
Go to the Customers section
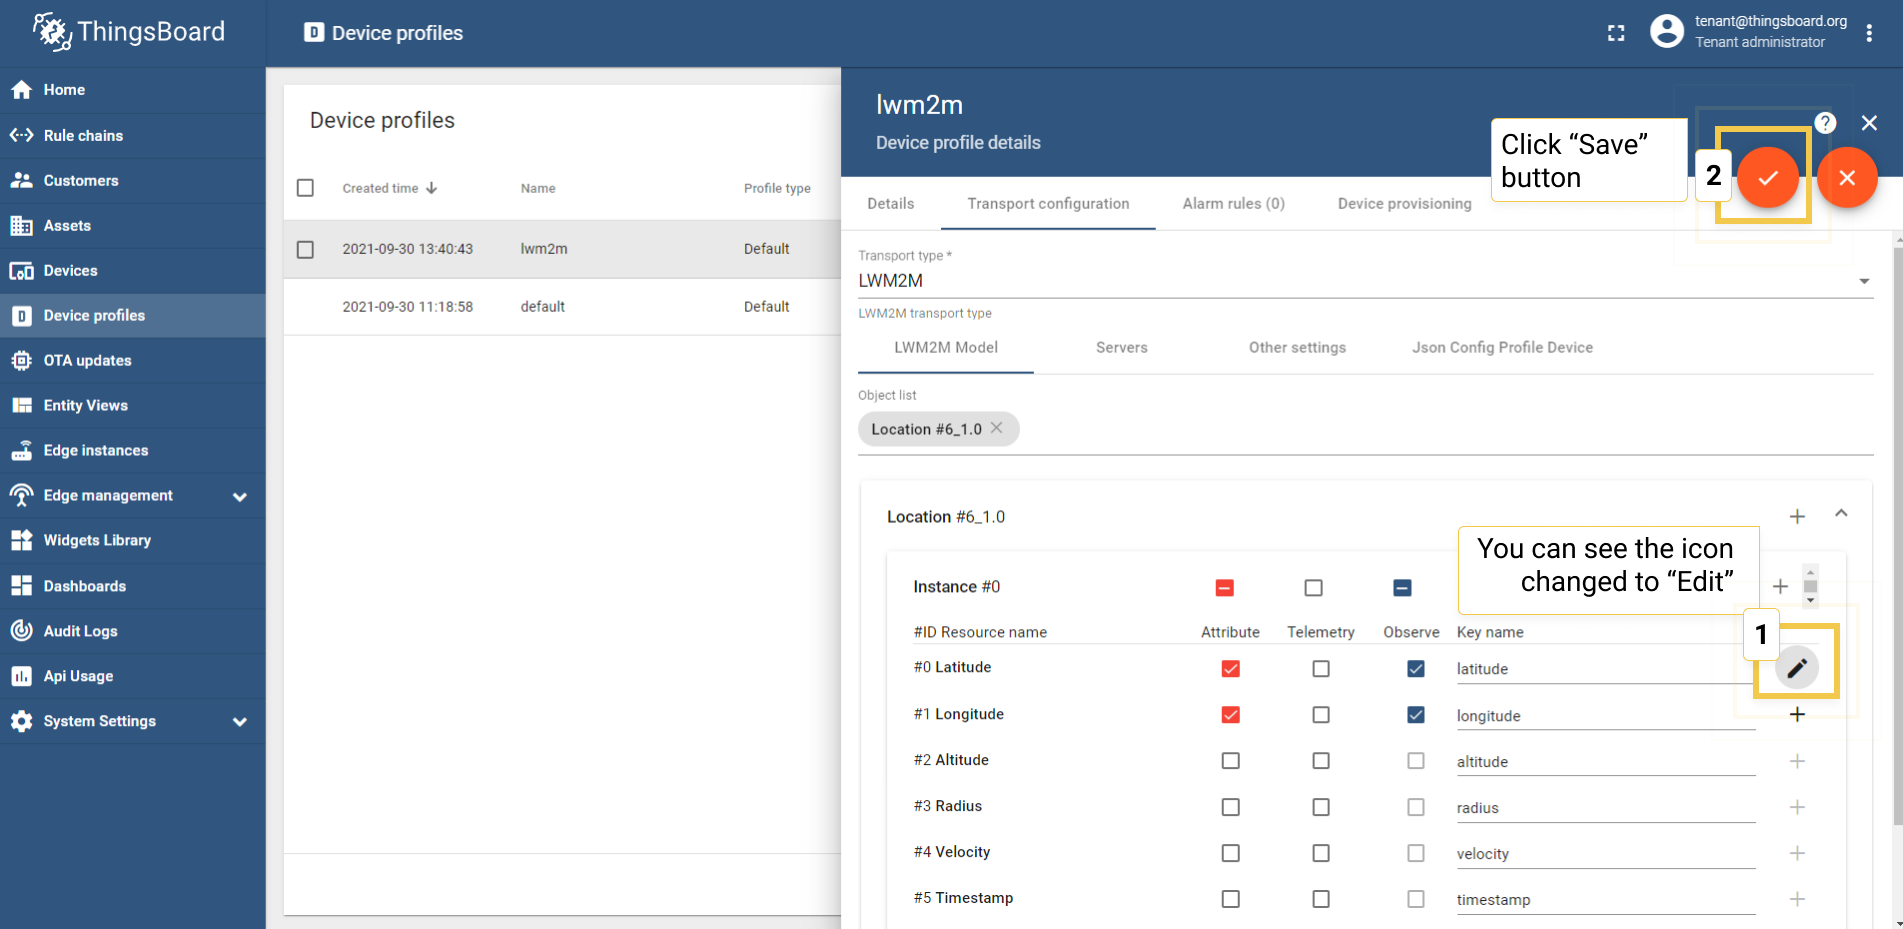[x=132, y=180]
